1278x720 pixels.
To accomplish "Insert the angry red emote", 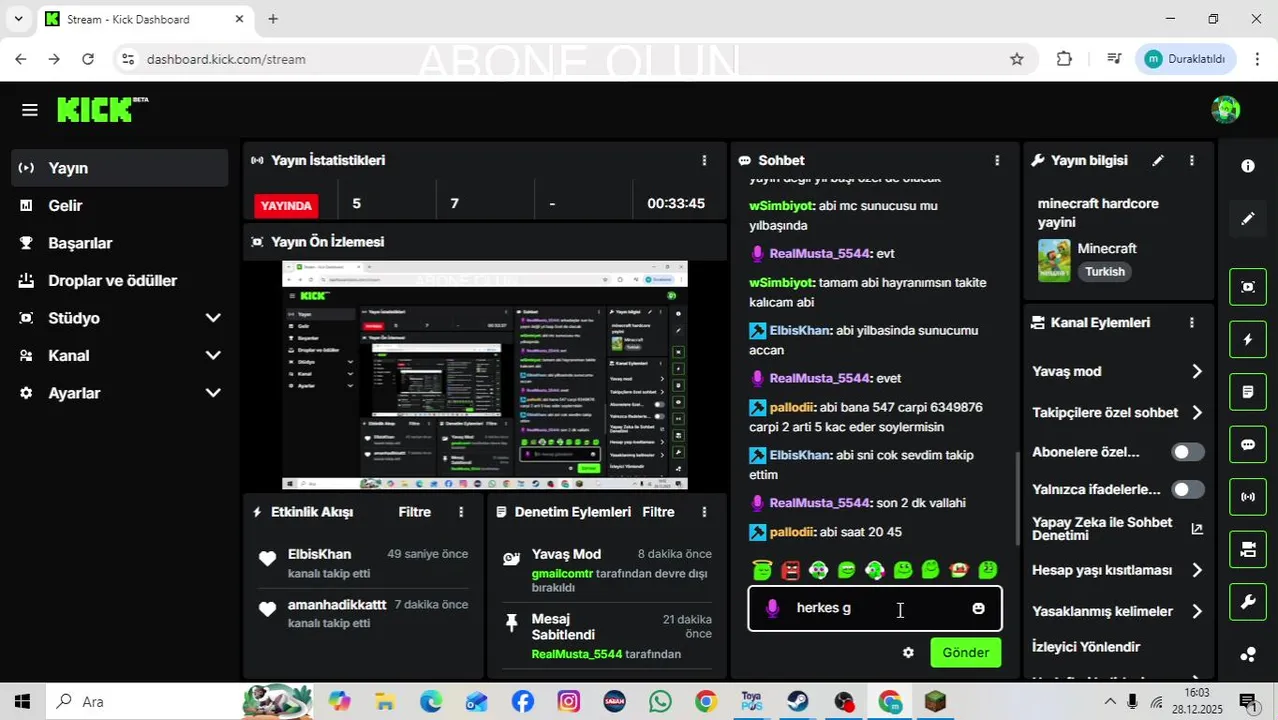I will (x=791, y=570).
